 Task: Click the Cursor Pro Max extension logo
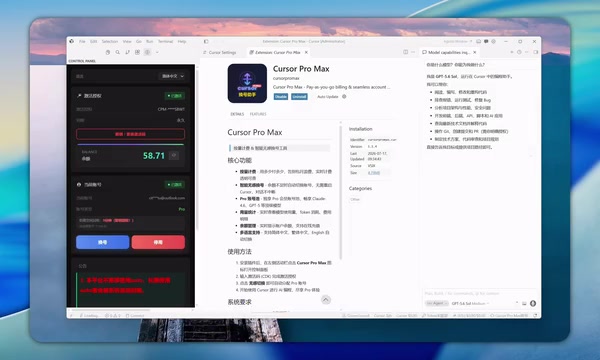pos(247,83)
